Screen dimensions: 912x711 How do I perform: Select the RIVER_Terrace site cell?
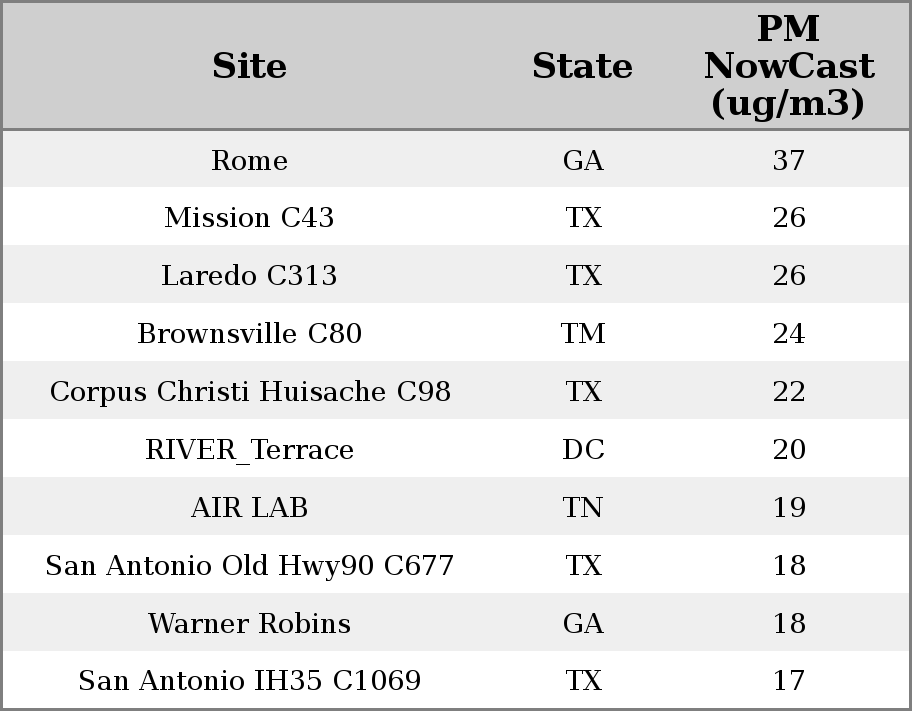[249, 449]
